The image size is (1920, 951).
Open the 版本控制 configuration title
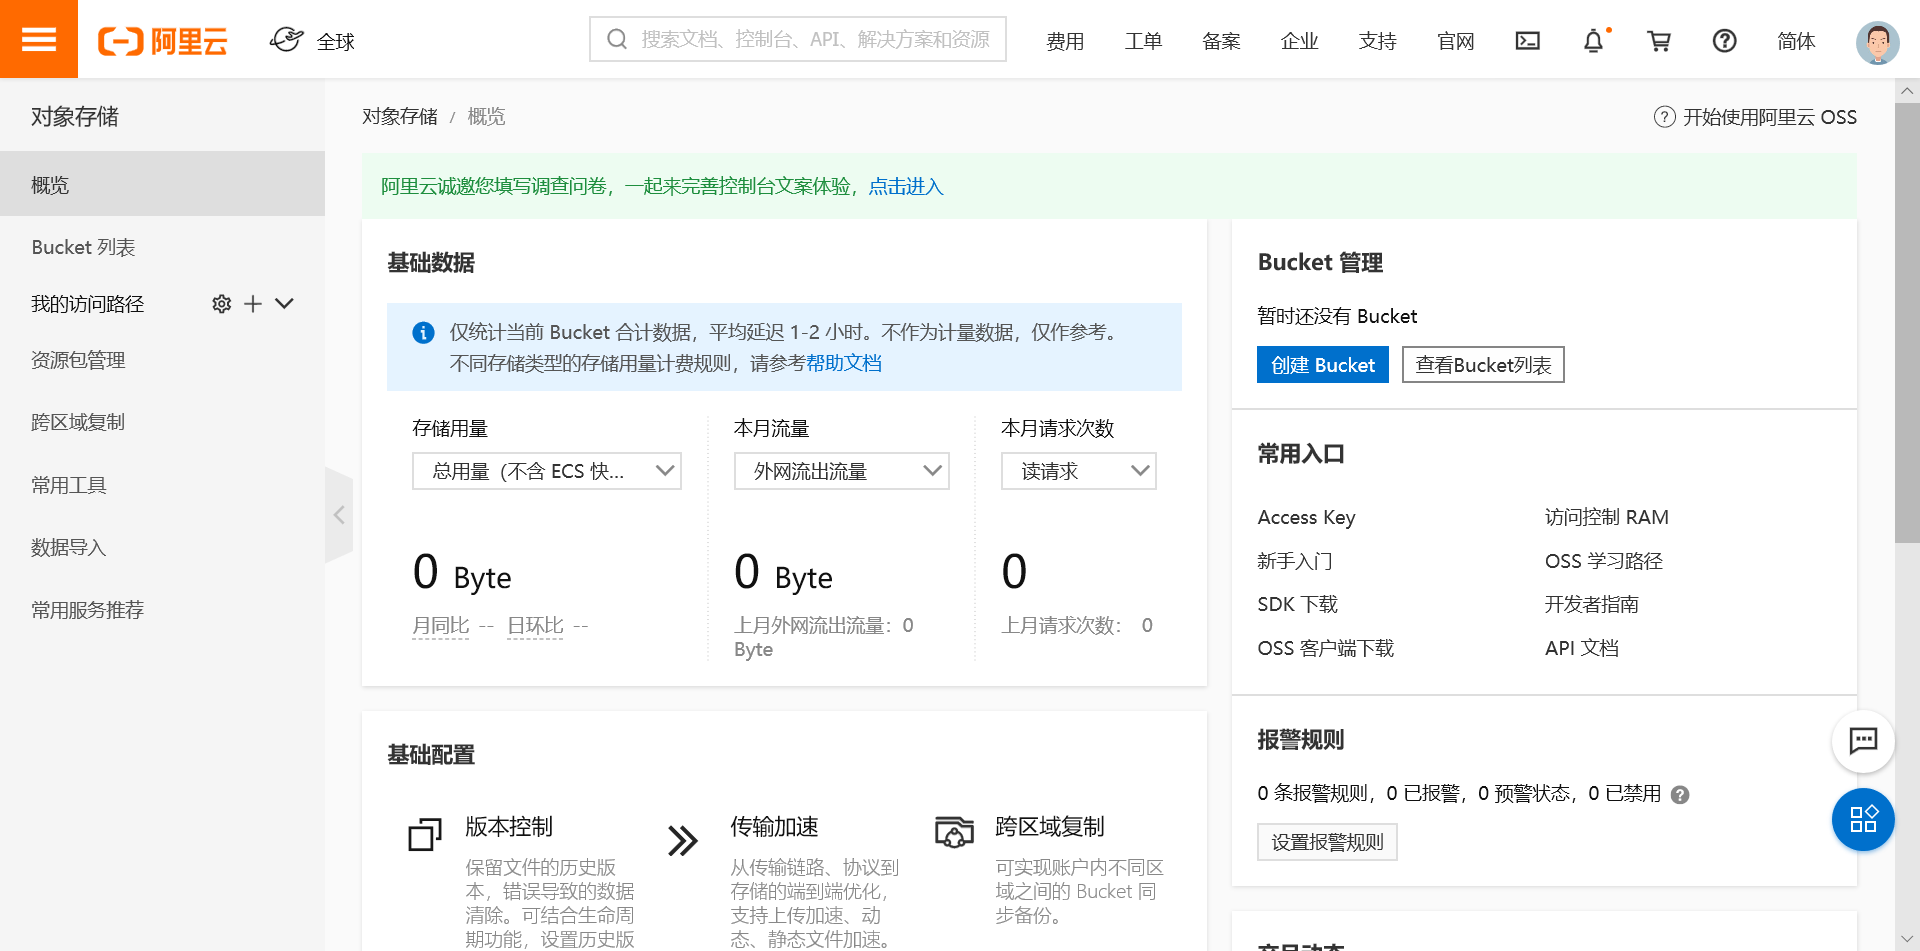click(x=509, y=827)
